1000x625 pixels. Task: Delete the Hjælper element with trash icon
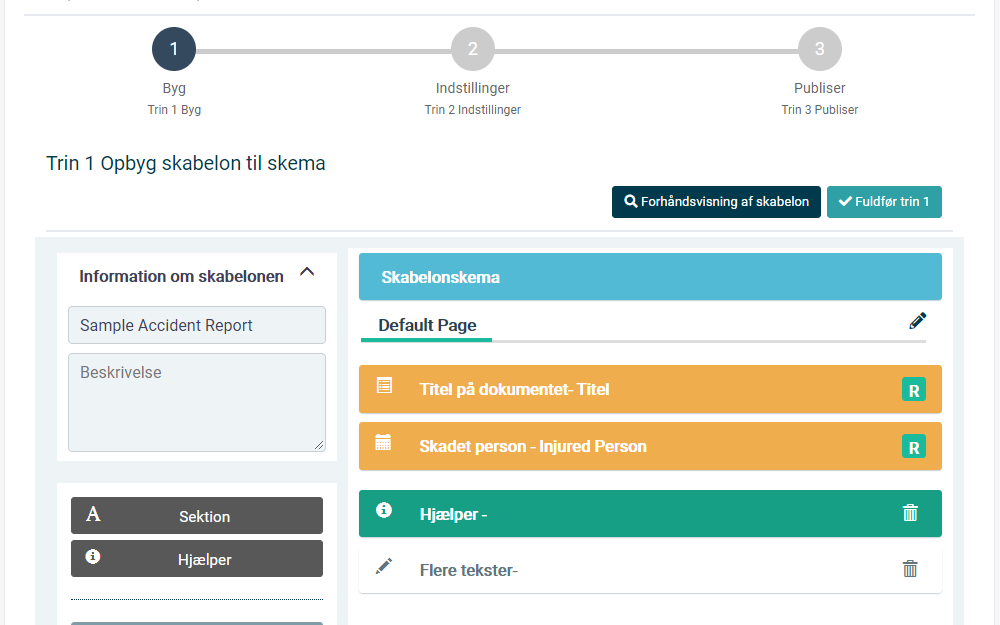[x=910, y=513]
